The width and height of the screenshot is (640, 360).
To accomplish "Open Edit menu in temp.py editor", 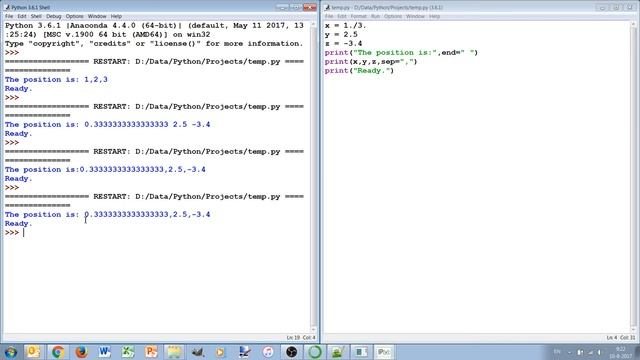I will pyautogui.click(x=342, y=16).
